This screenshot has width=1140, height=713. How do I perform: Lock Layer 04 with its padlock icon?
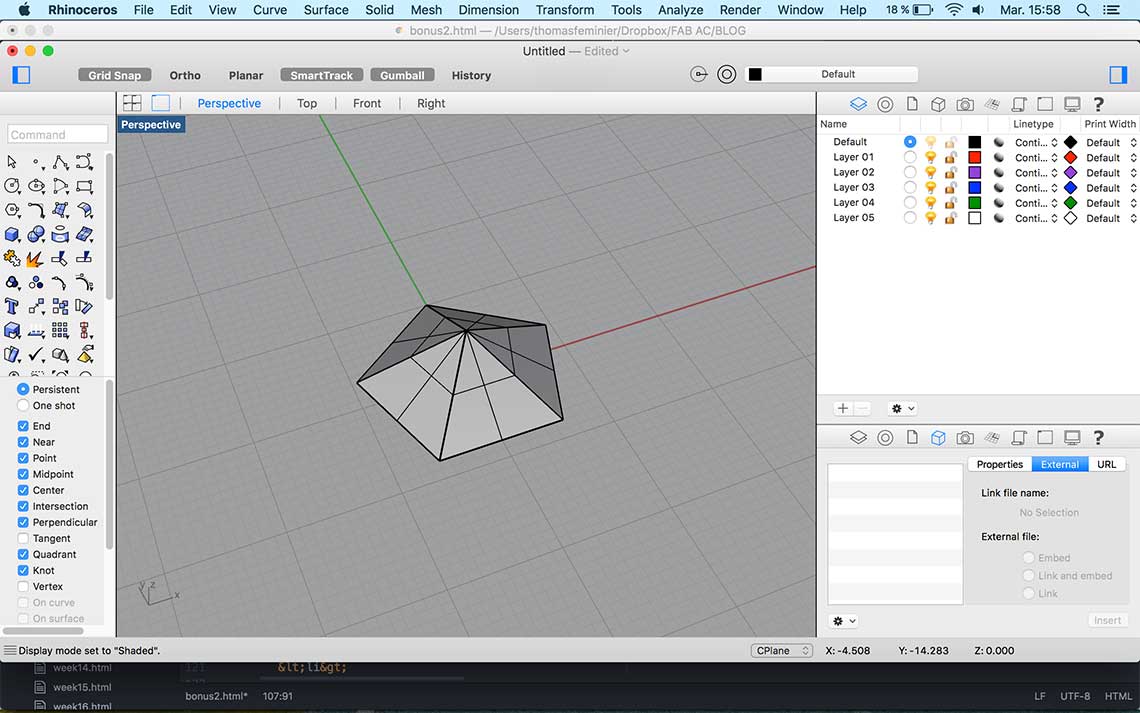[x=950, y=203]
